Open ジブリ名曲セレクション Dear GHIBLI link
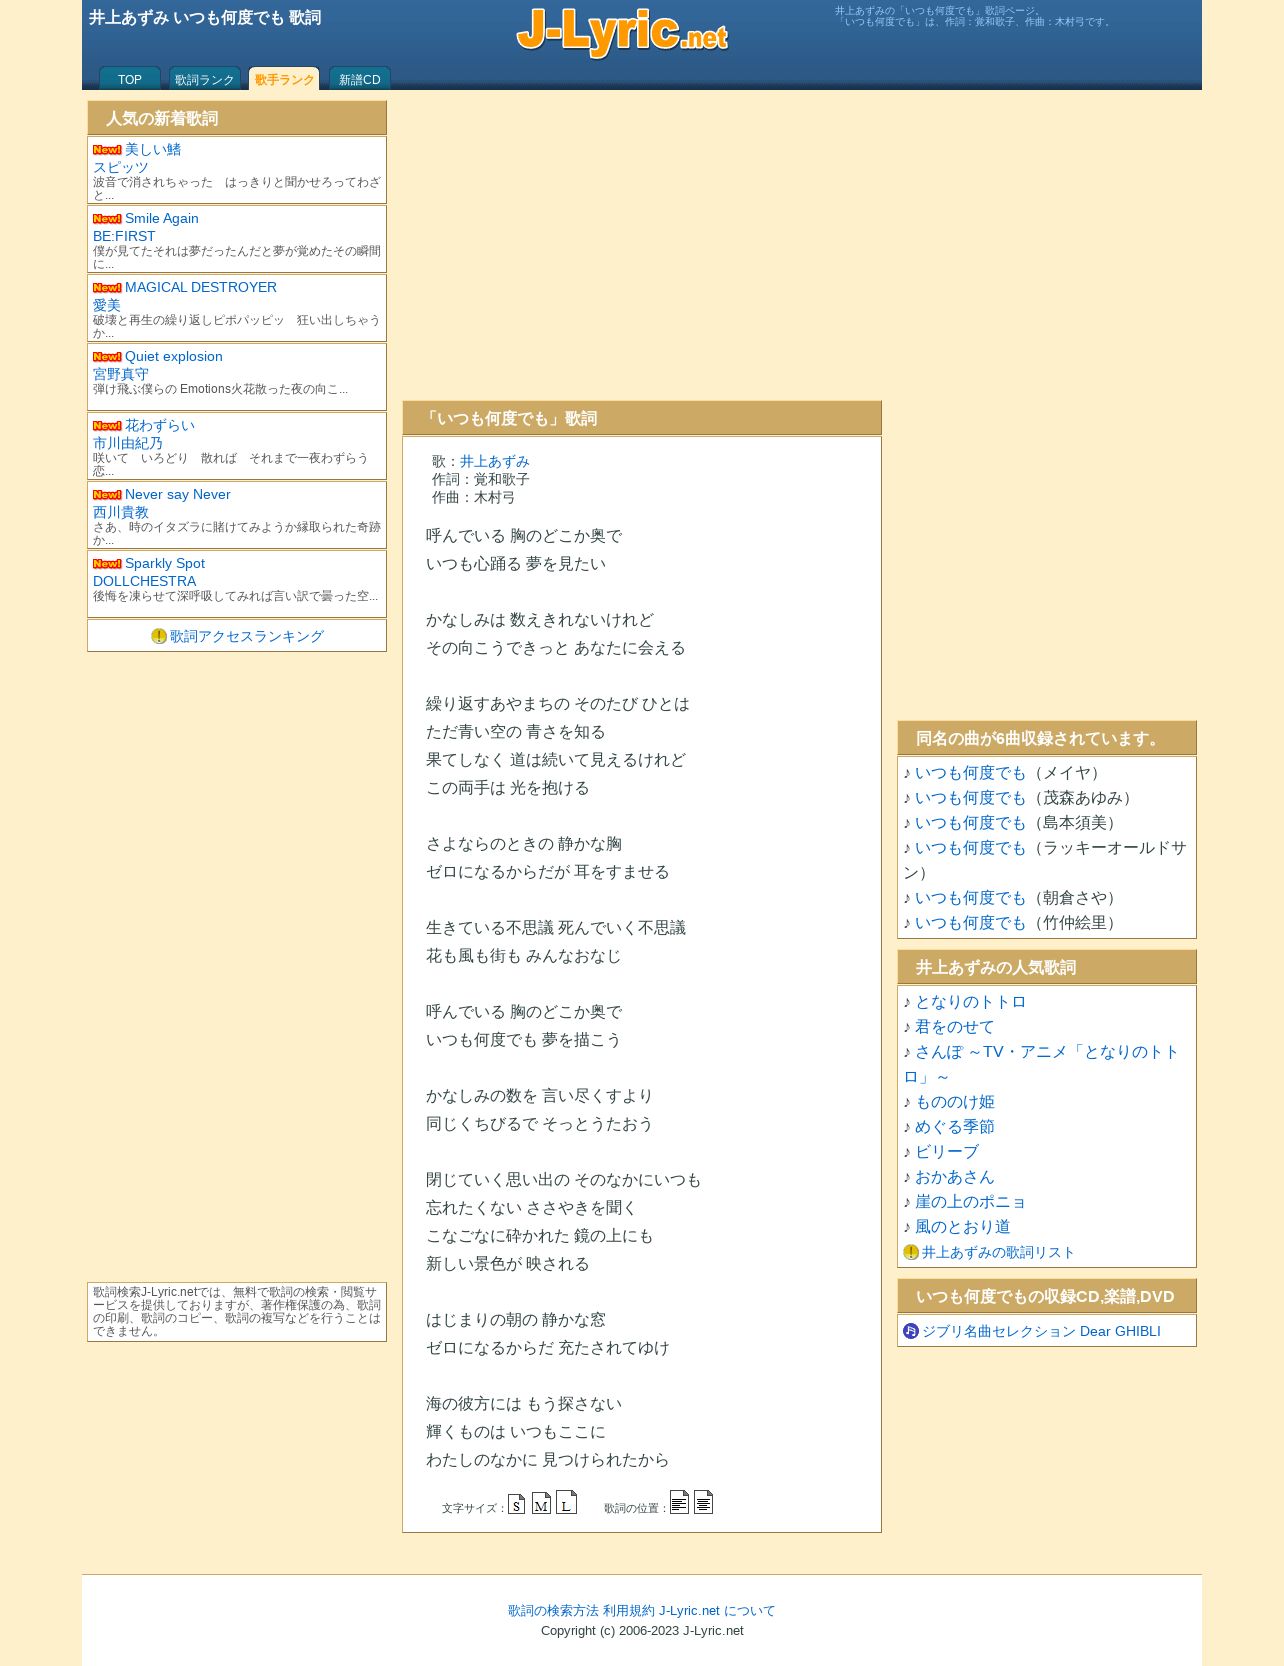The image size is (1284, 1666). (1041, 1331)
